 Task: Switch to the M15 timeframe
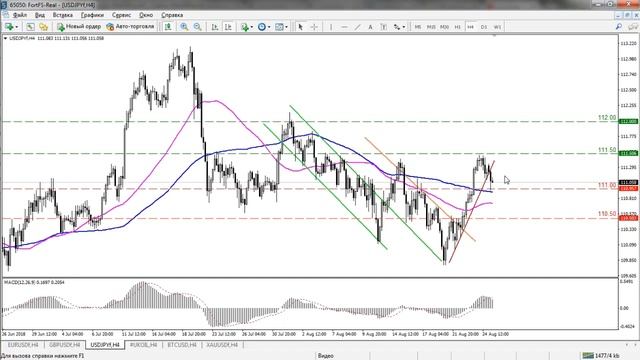click(x=431, y=27)
